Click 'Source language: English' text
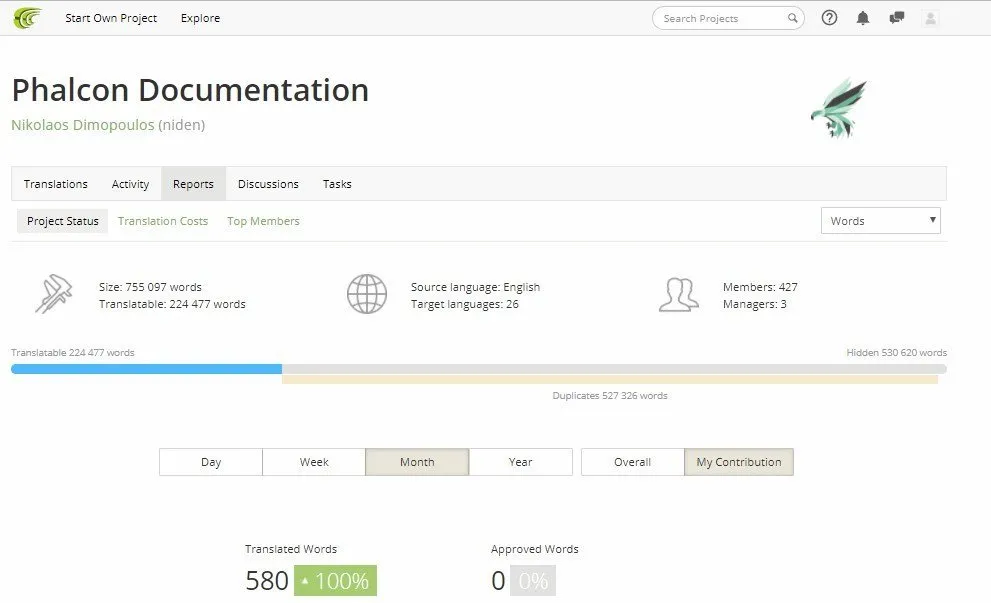The width and height of the screenshot is (991, 603). point(475,287)
